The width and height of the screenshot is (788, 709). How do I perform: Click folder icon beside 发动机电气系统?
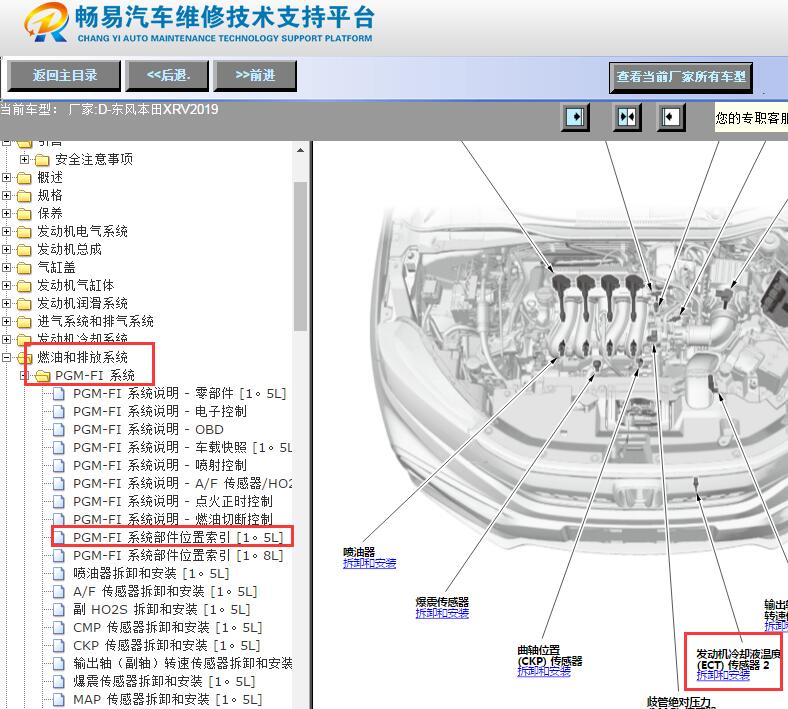pyautogui.click(x=24, y=232)
